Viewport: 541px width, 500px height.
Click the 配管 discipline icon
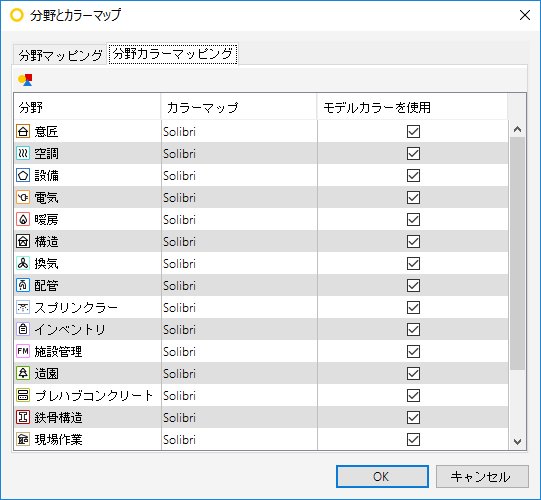click(23, 285)
